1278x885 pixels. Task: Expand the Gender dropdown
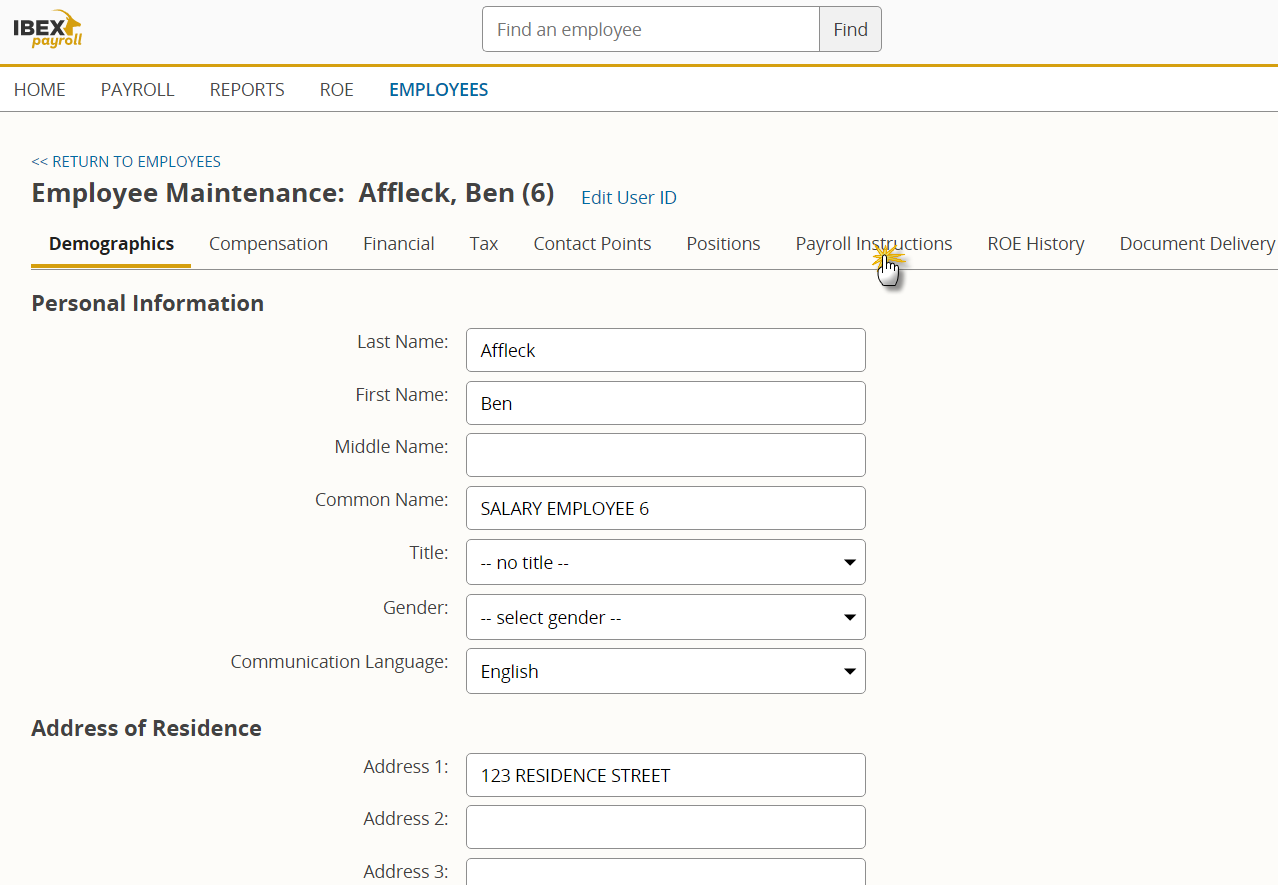click(x=666, y=617)
